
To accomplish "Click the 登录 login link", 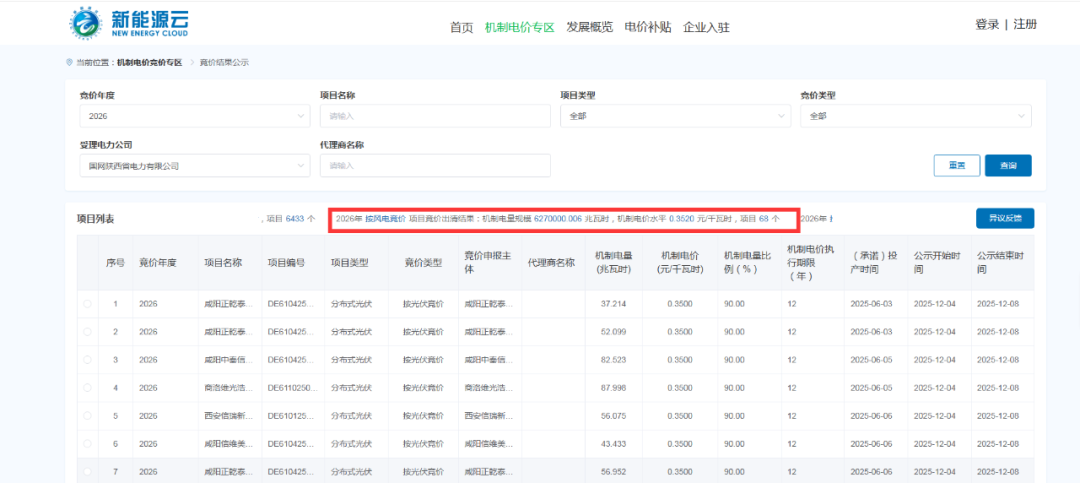I will [987, 24].
